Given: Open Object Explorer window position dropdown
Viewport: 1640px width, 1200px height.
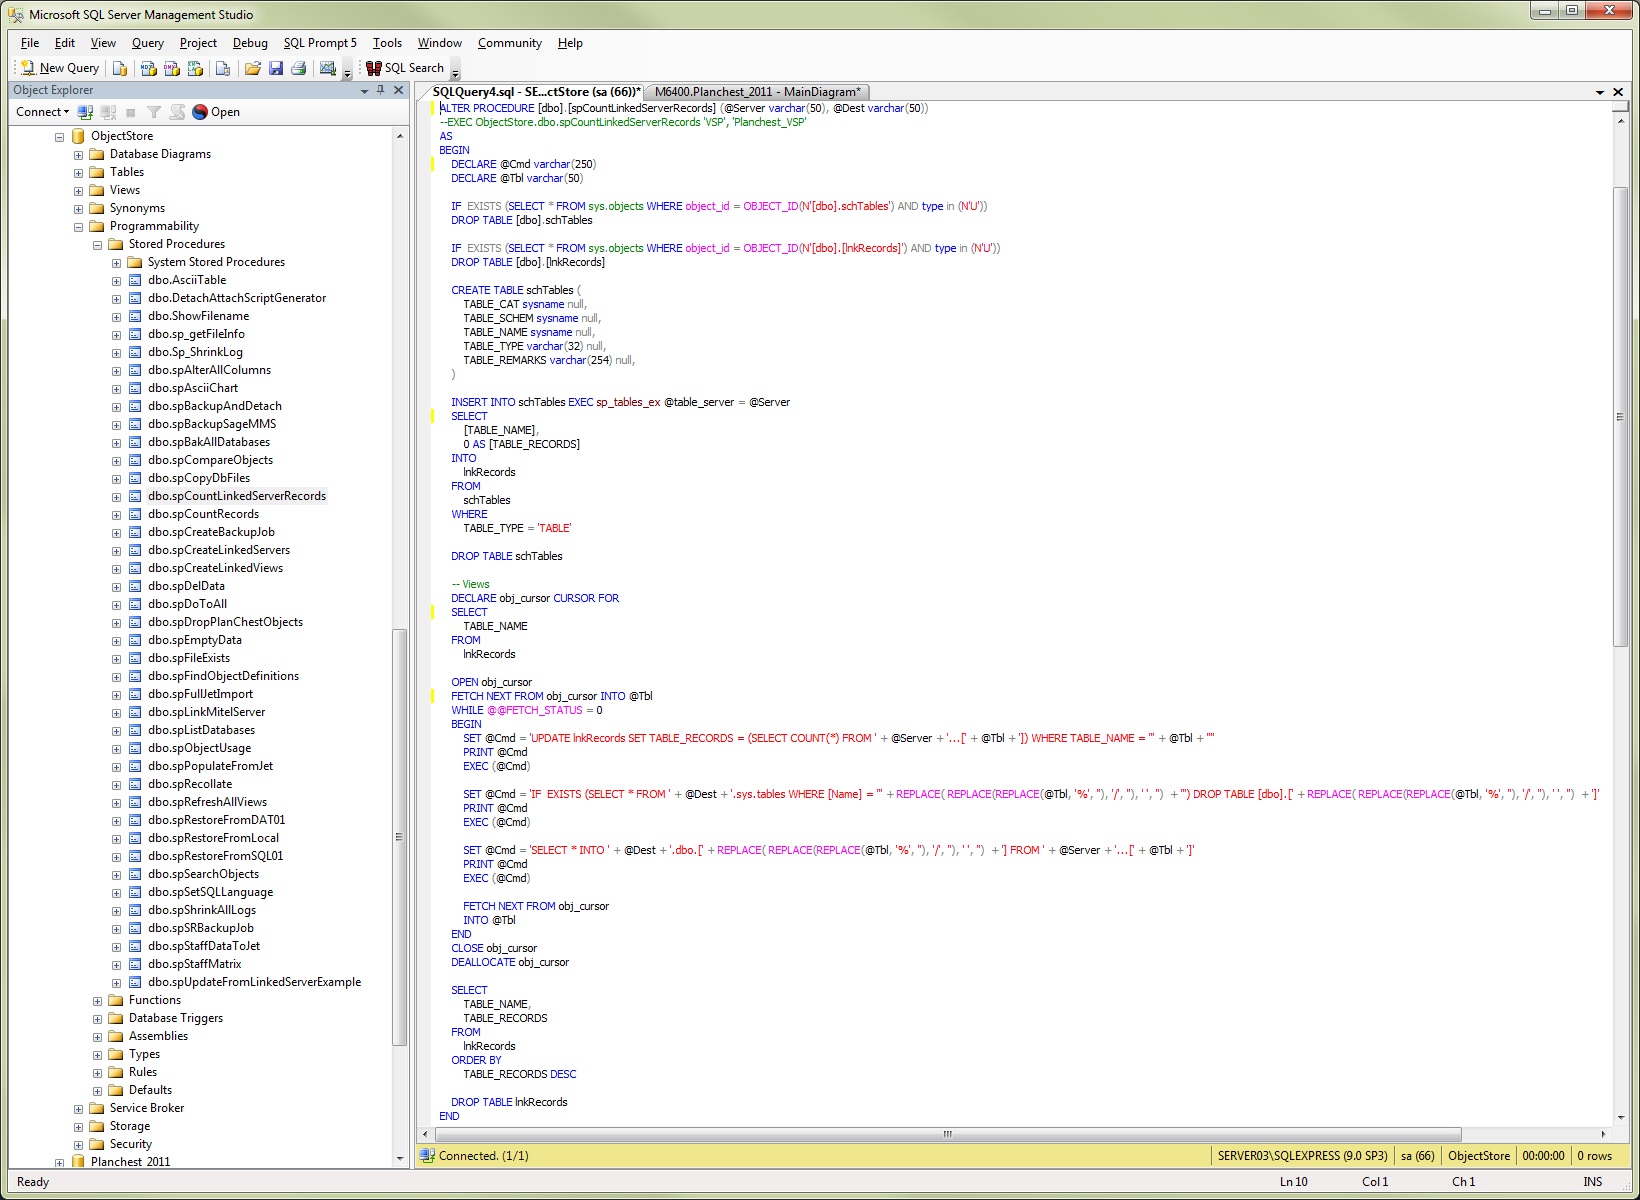Looking at the screenshot, I should [x=364, y=91].
